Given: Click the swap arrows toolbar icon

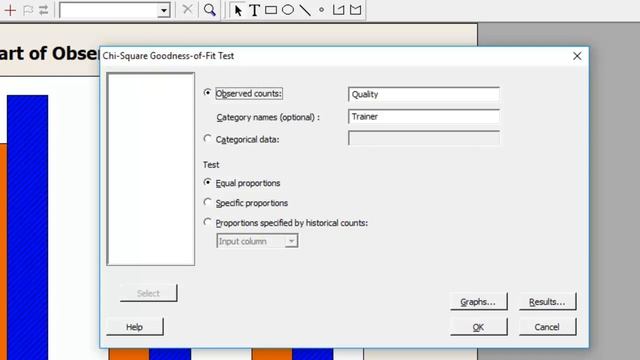Looking at the screenshot, I should click(x=43, y=10).
